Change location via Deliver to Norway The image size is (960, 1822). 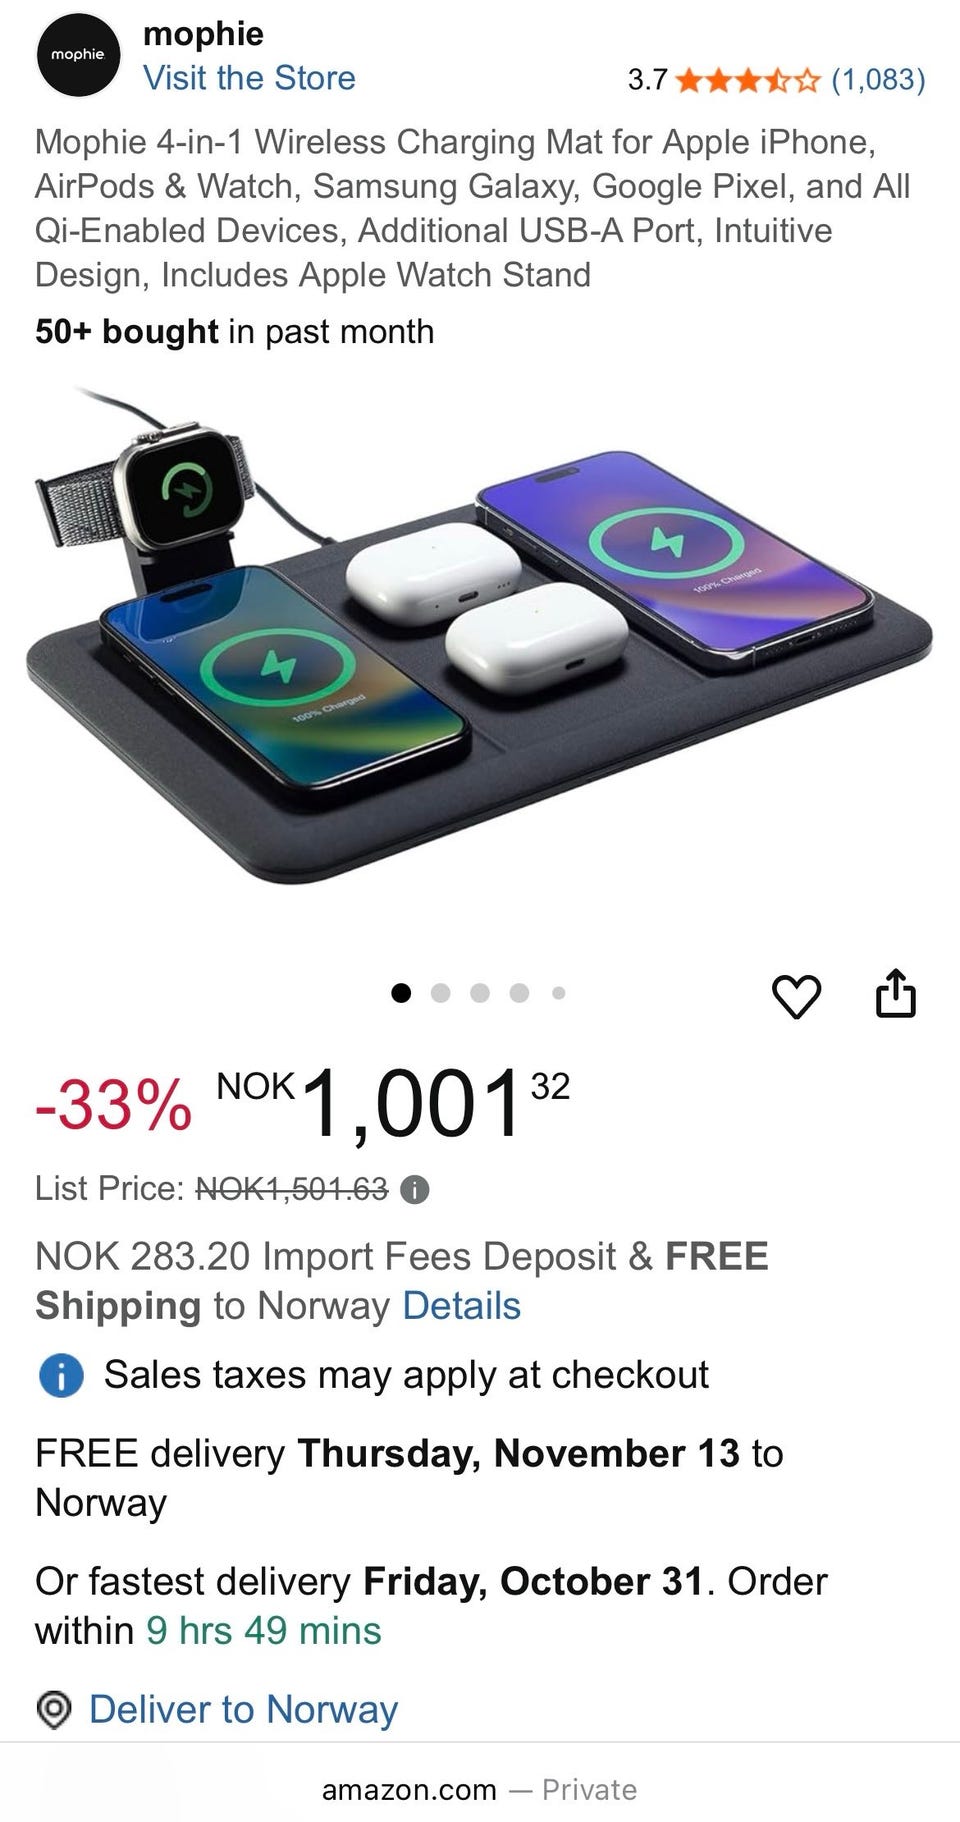click(243, 1710)
